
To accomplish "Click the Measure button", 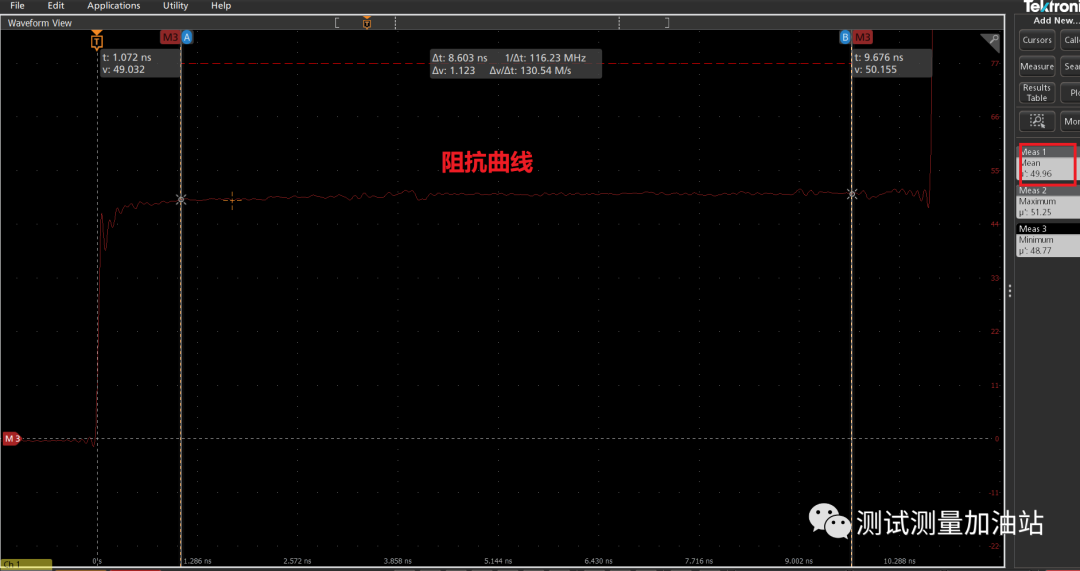I will pyautogui.click(x=1037, y=67).
